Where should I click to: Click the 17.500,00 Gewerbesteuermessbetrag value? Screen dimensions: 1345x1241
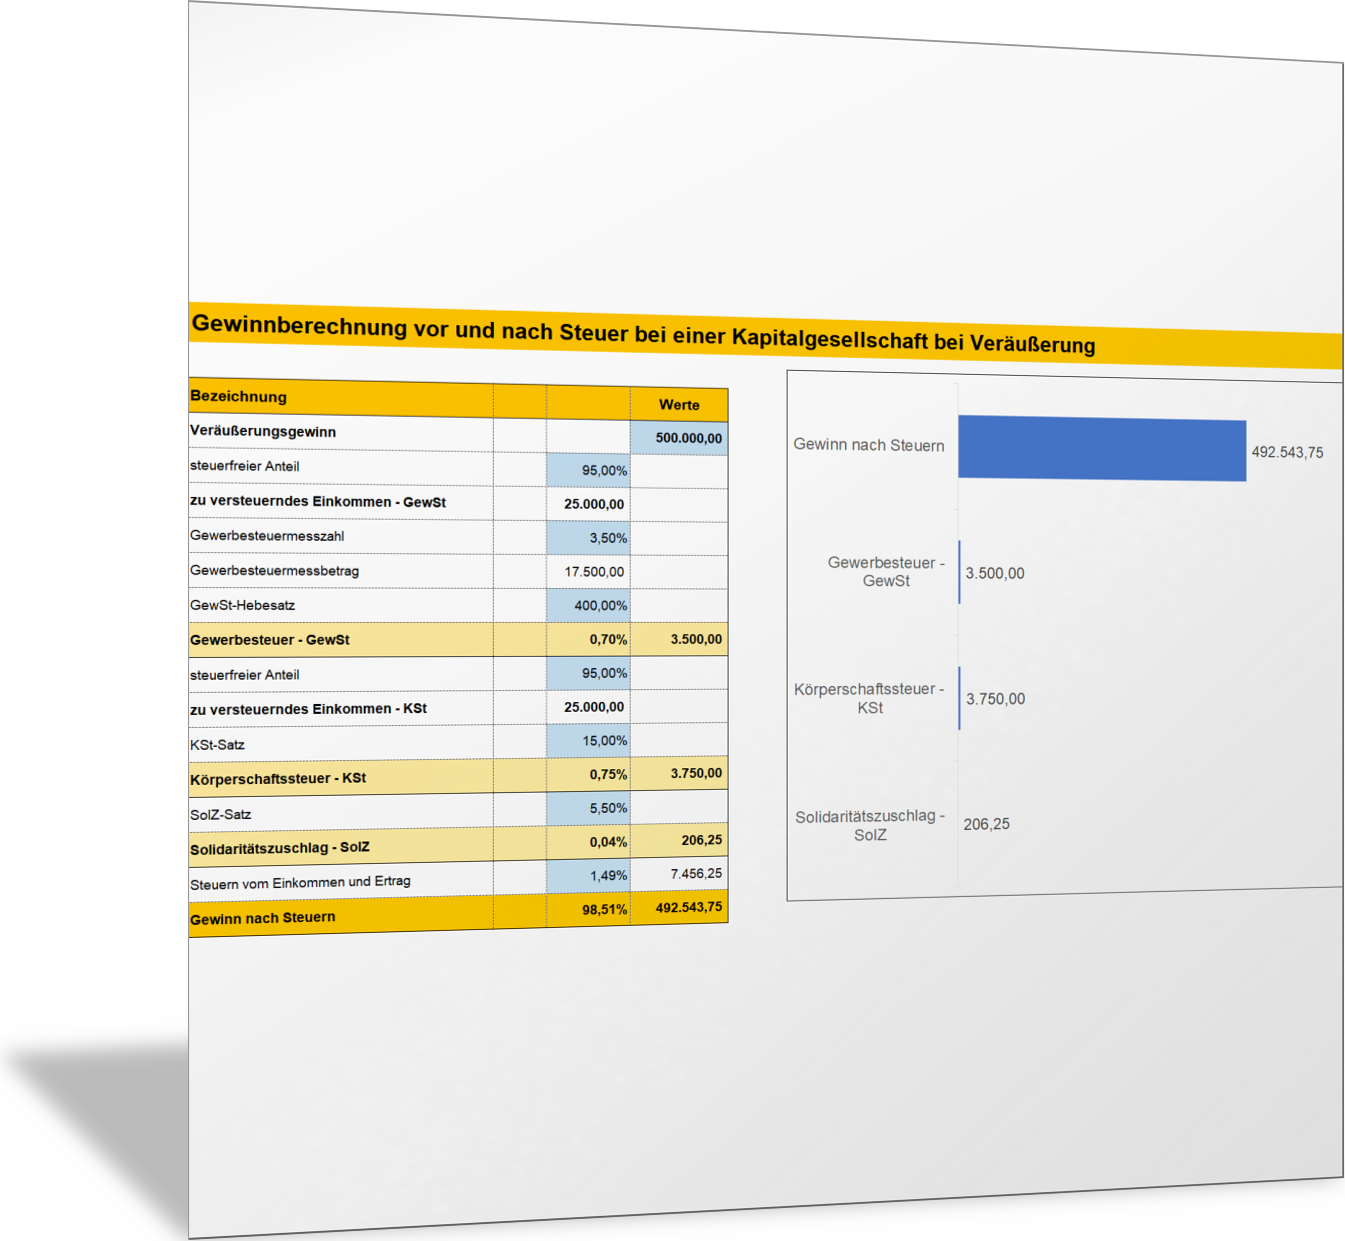[x=588, y=572]
